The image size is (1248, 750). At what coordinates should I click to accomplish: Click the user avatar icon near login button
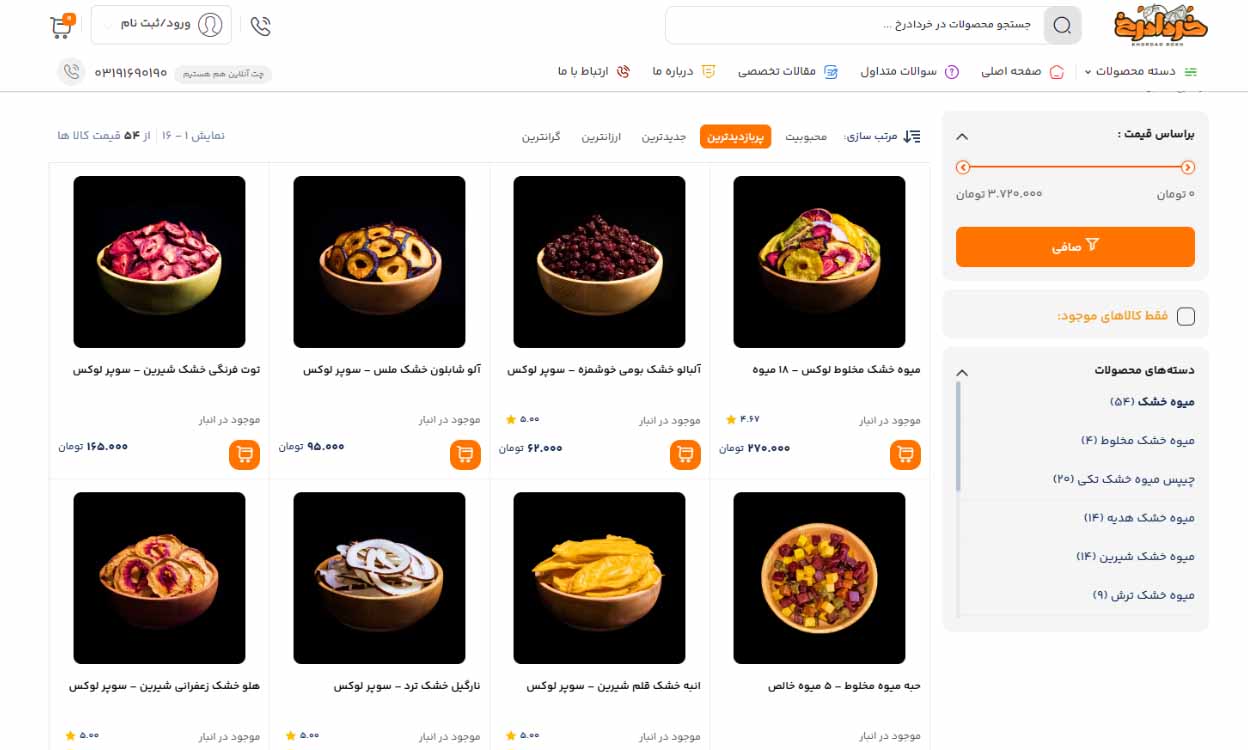209,25
